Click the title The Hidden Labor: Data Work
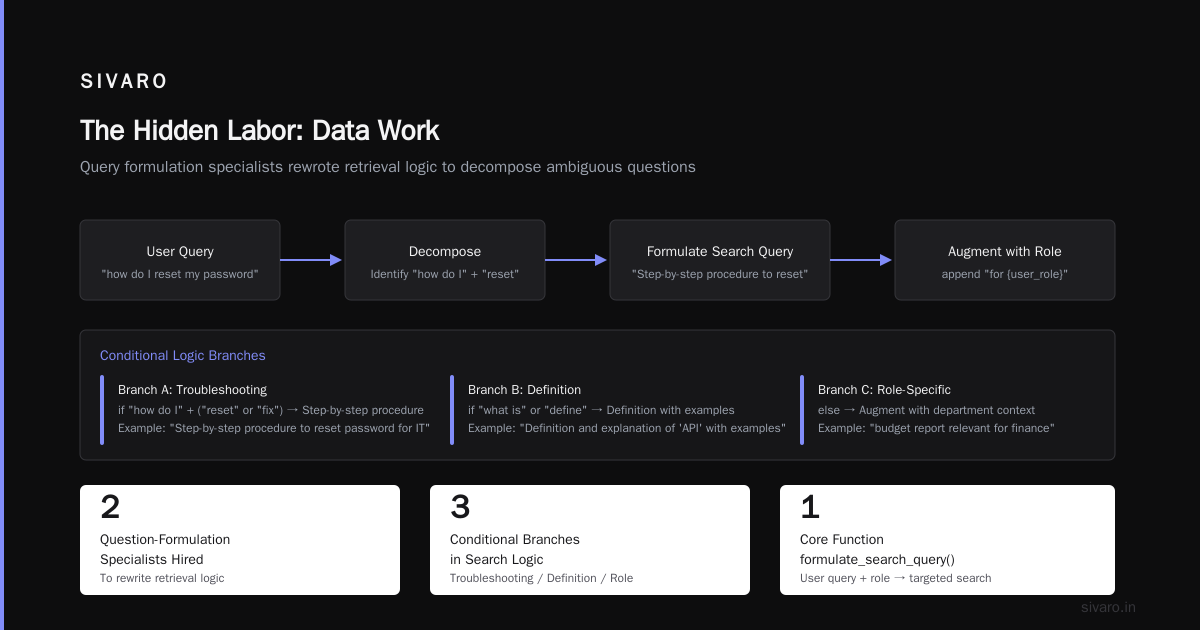Screen dimensions: 1200x630 pos(260,131)
